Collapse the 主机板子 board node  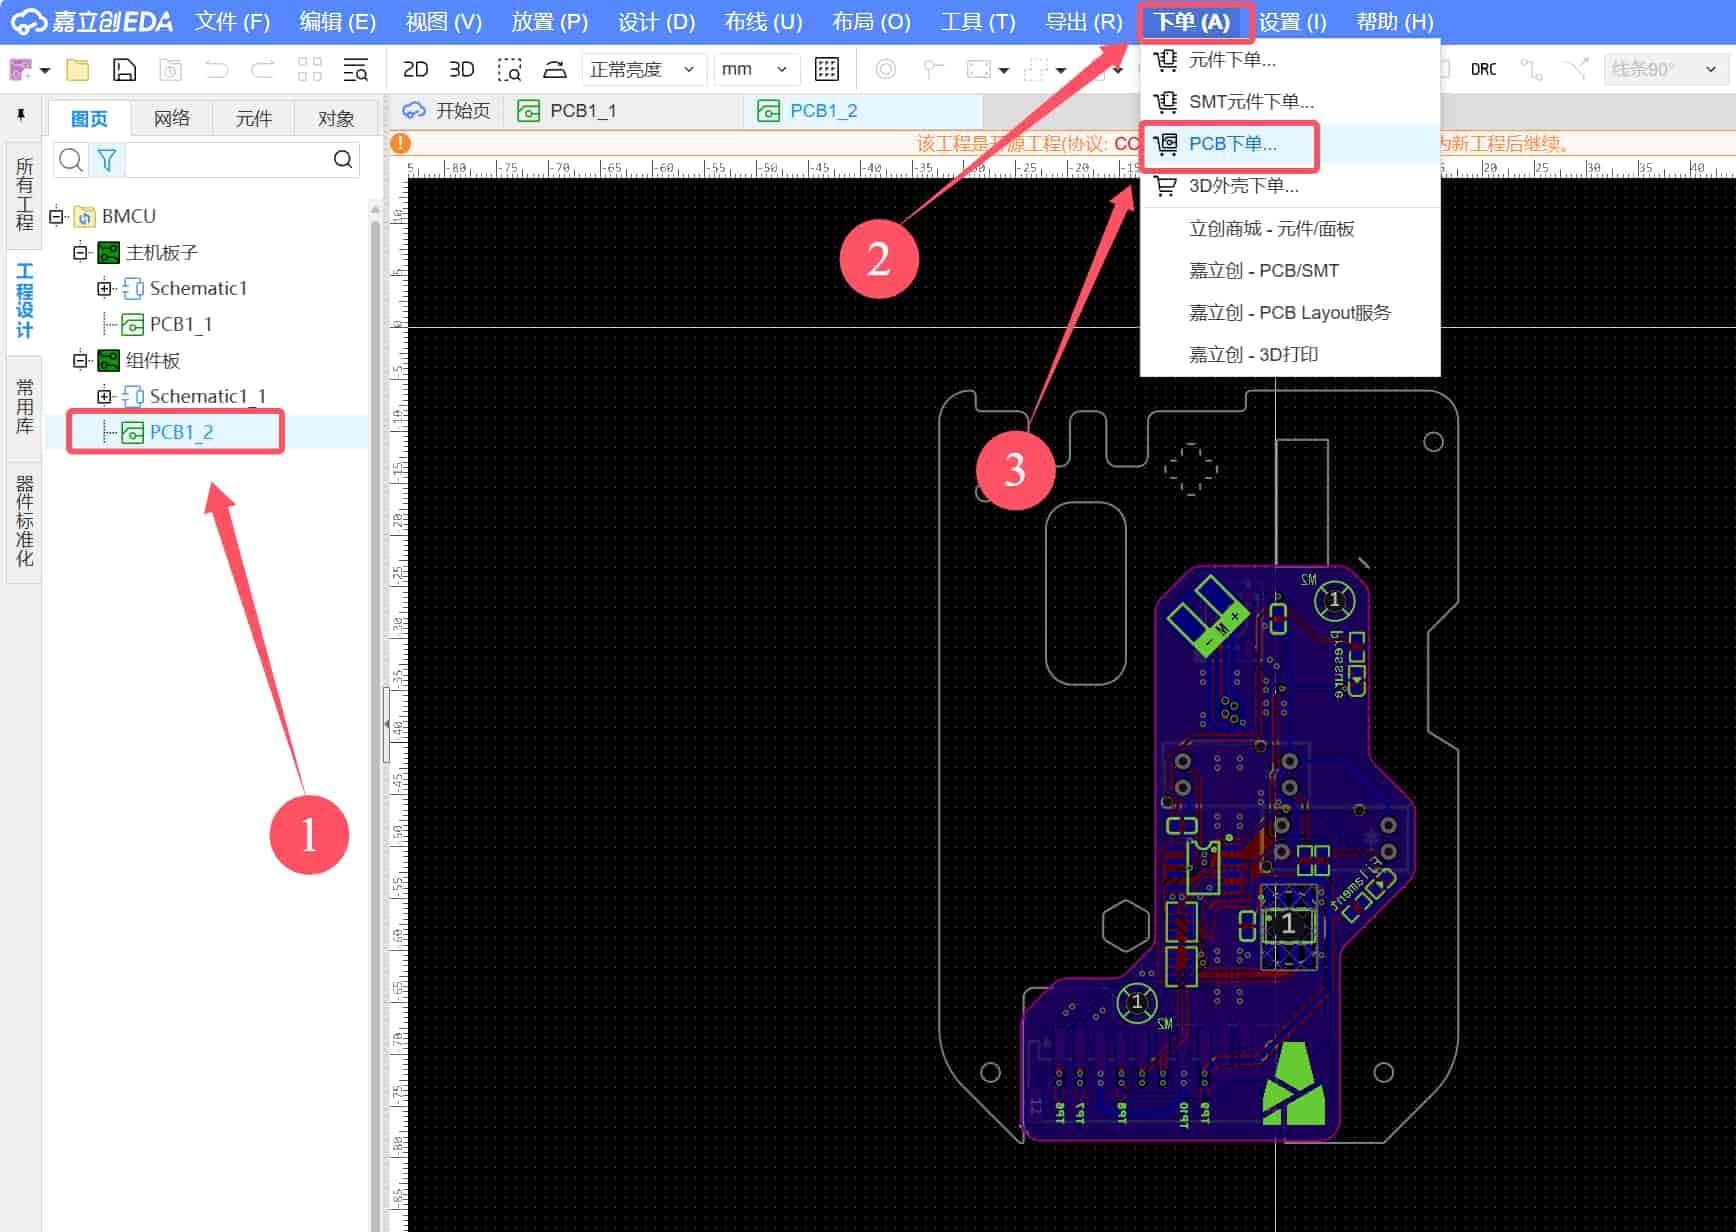click(80, 252)
